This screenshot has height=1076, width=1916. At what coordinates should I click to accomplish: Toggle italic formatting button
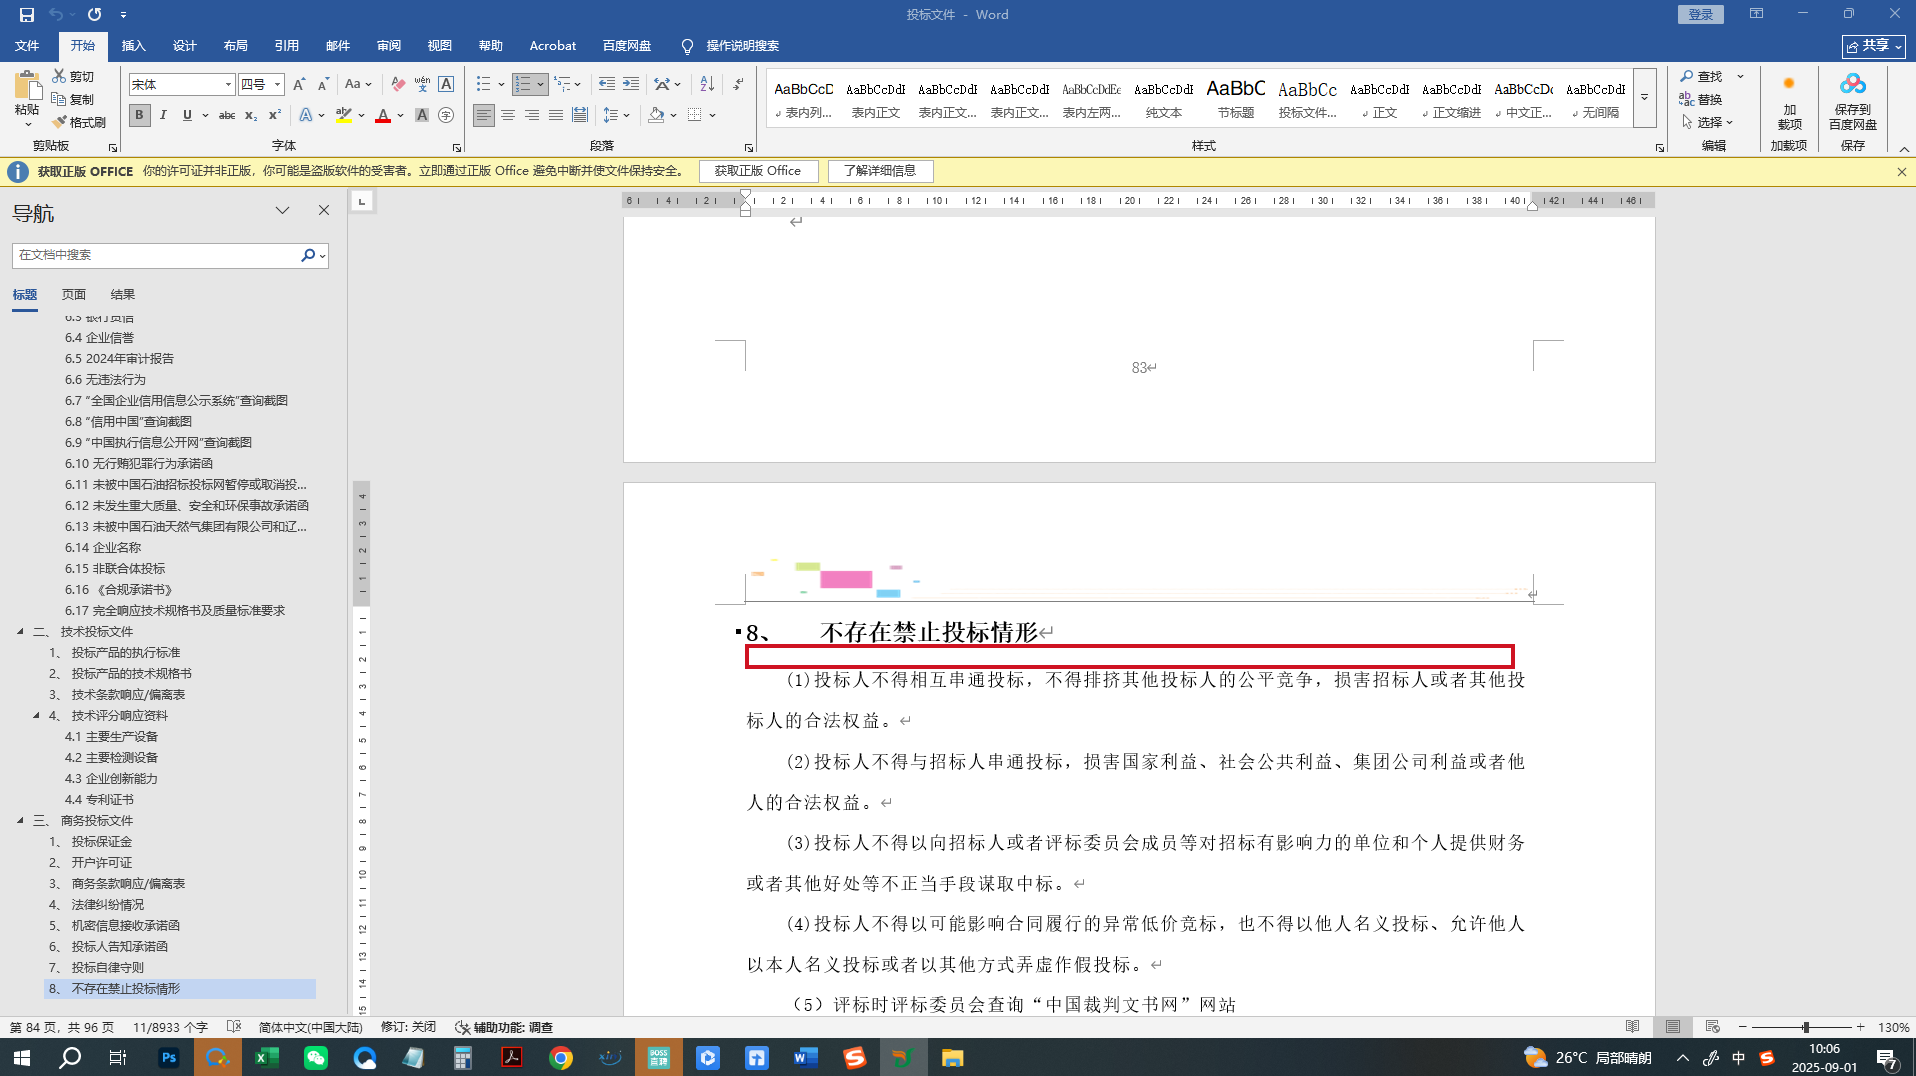click(x=163, y=115)
